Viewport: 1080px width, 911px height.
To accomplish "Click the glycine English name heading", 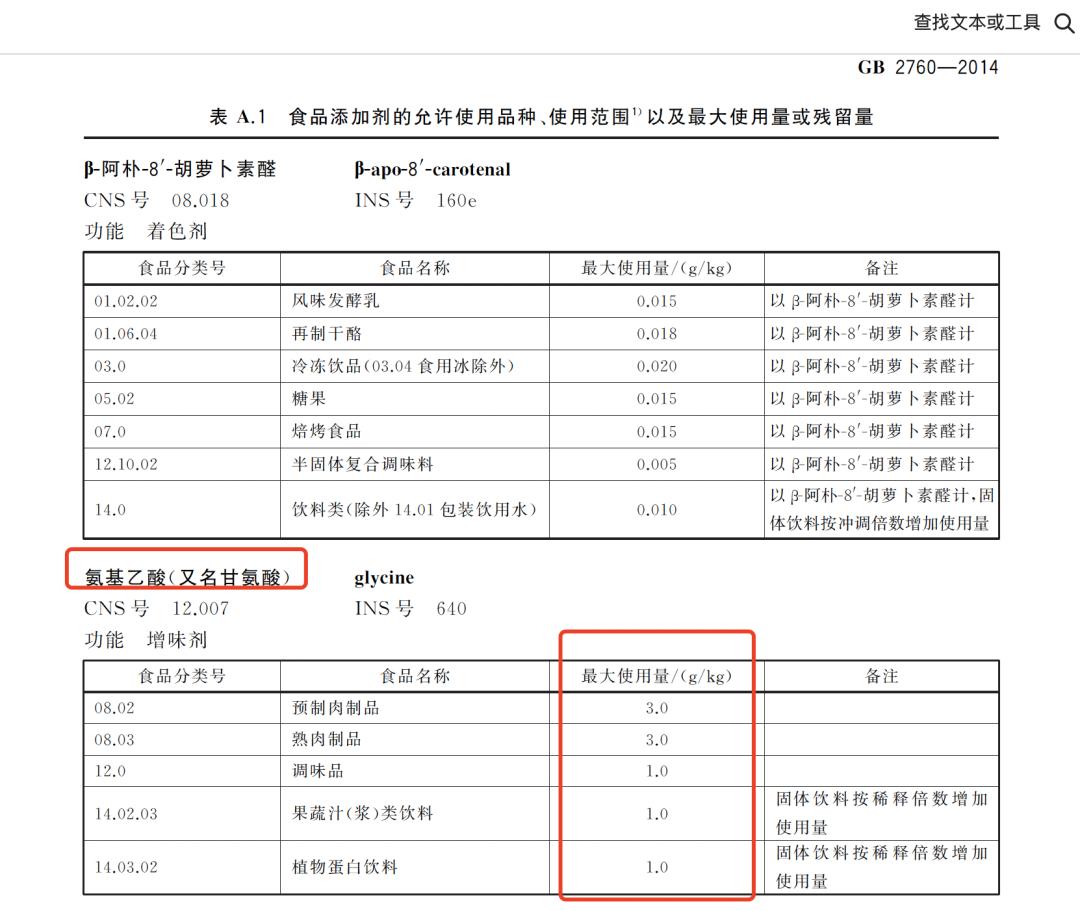I will (x=384, y=578).
